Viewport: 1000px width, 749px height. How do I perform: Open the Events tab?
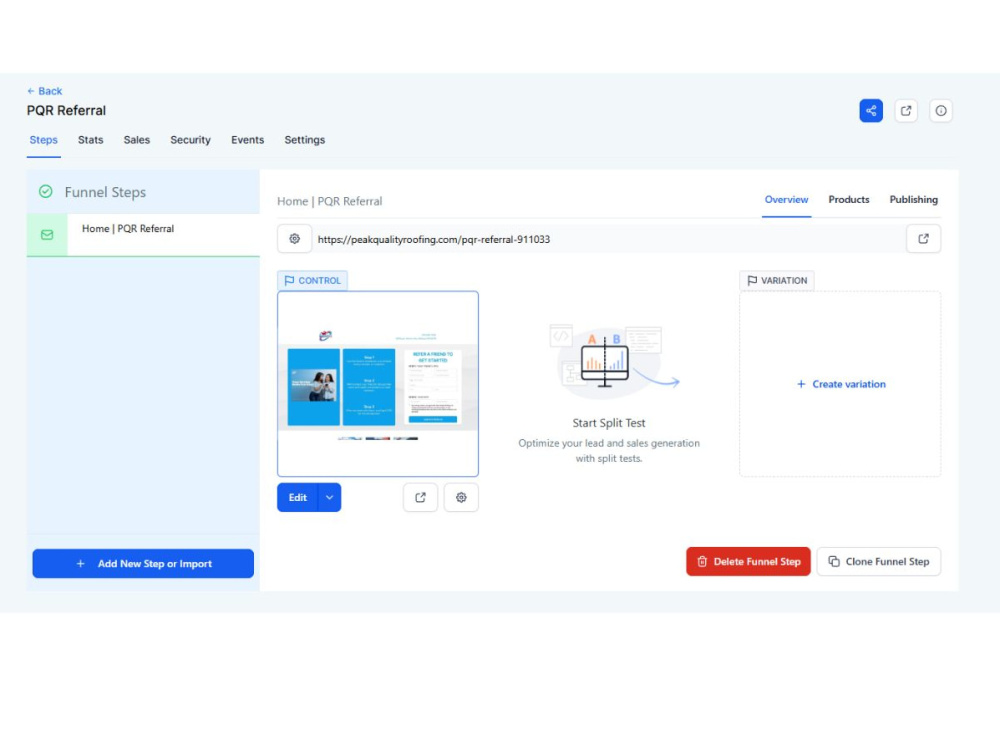[247, 140]
